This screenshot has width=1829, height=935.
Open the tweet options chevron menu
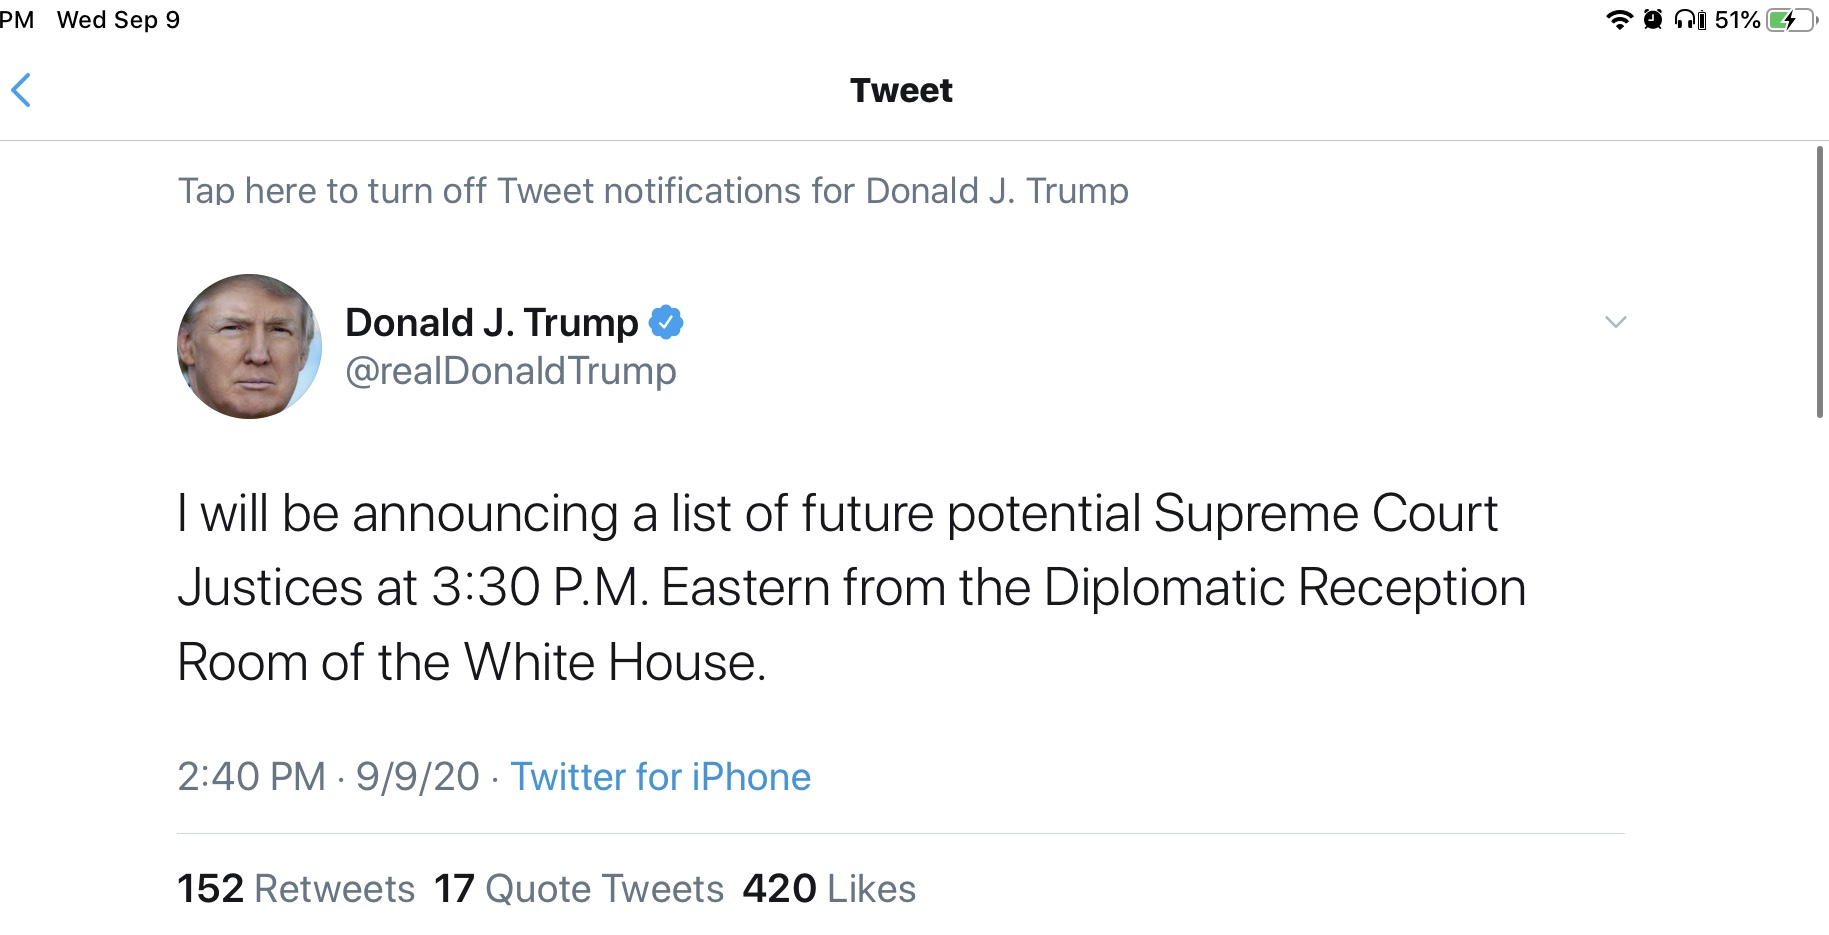[x=1615, y=322]
